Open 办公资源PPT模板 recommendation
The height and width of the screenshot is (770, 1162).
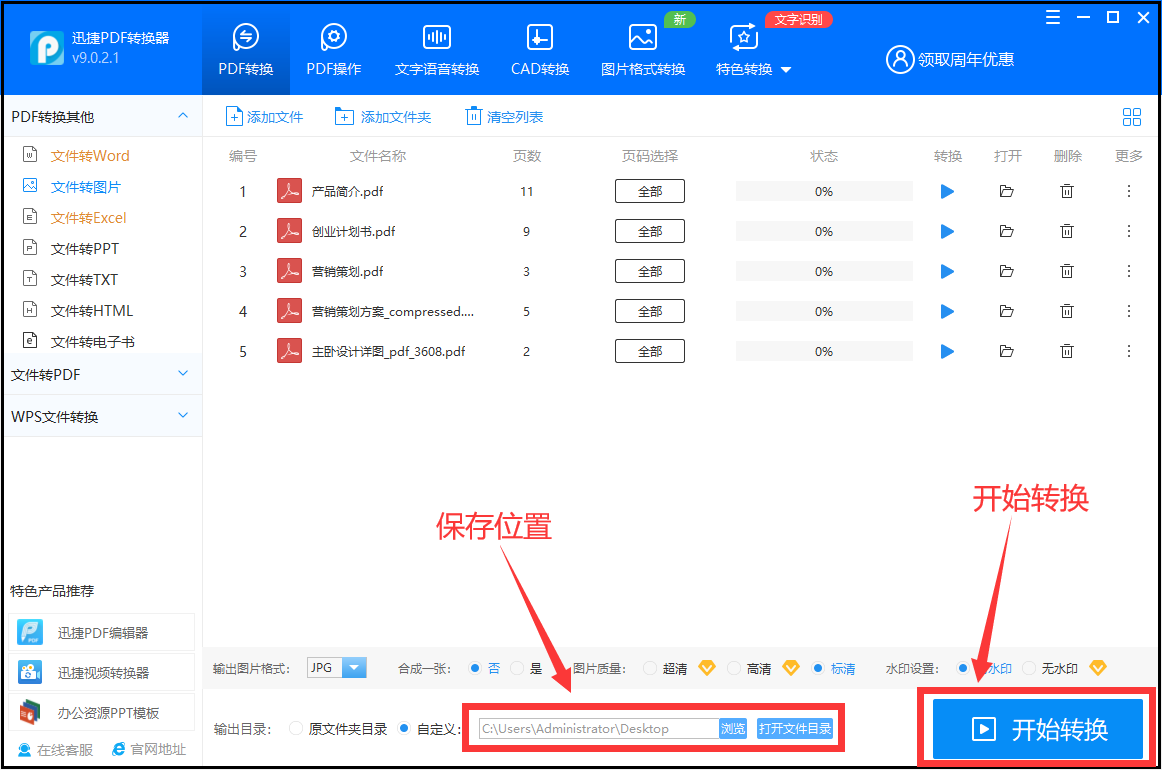[x=102, y=713]
